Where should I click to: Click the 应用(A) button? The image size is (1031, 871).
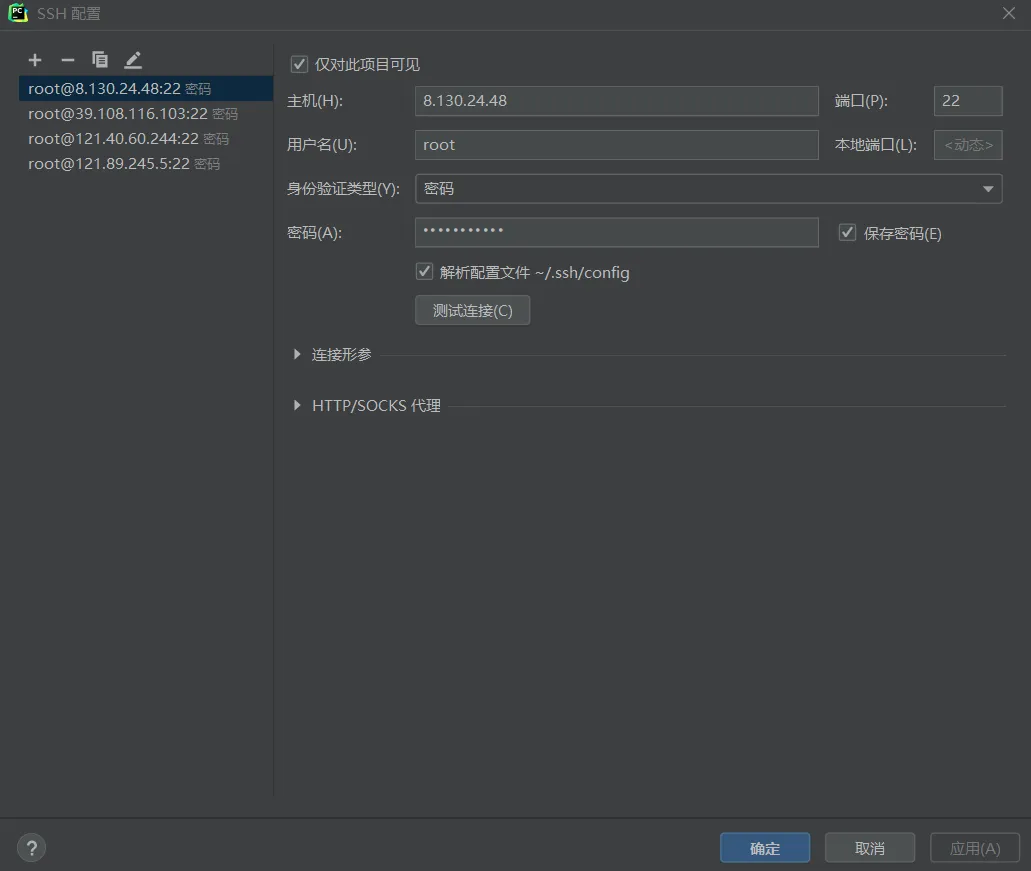pyautogui.click(x=975, y=848)
